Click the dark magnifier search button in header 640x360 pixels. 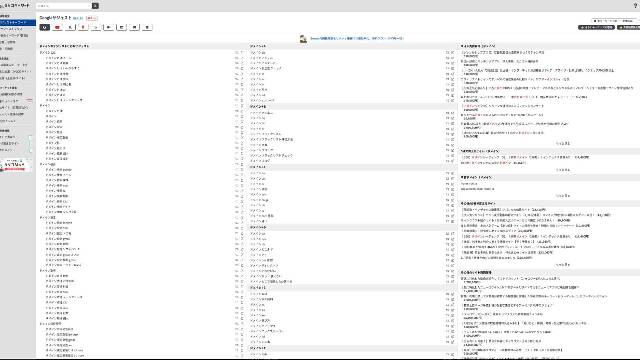(x=95, y=6)
